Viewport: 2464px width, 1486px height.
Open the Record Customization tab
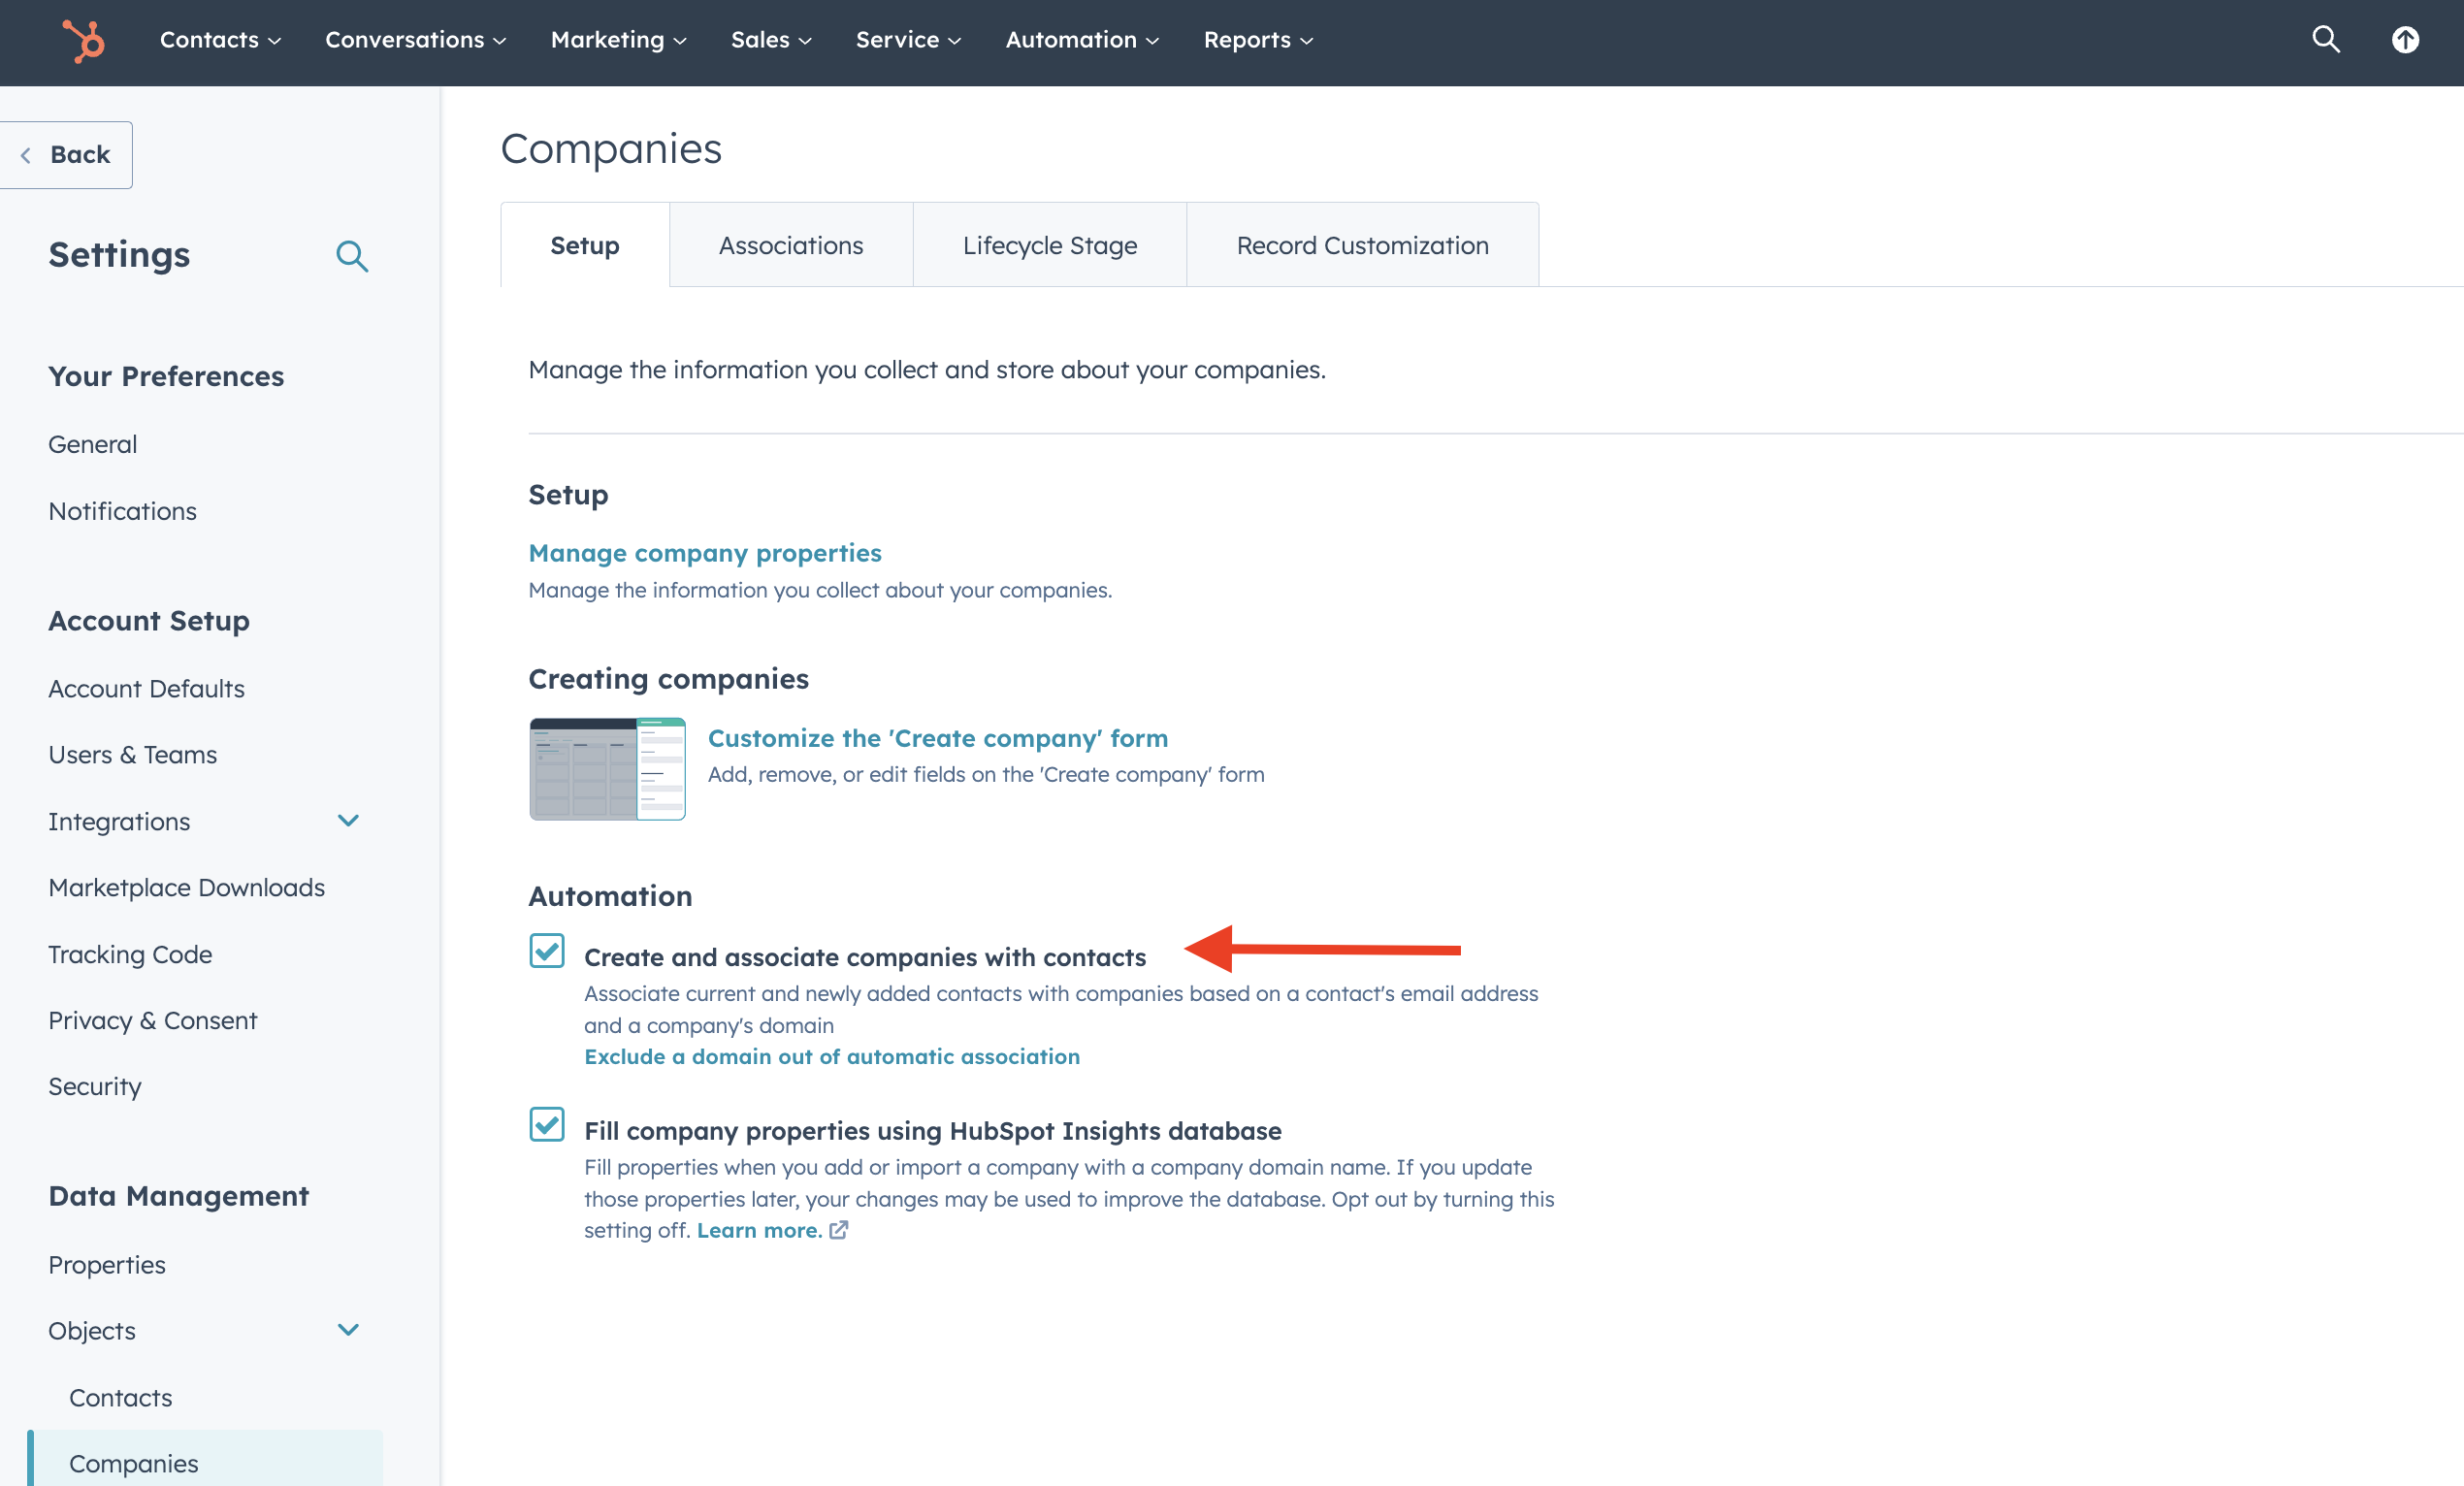point(1362,244)
